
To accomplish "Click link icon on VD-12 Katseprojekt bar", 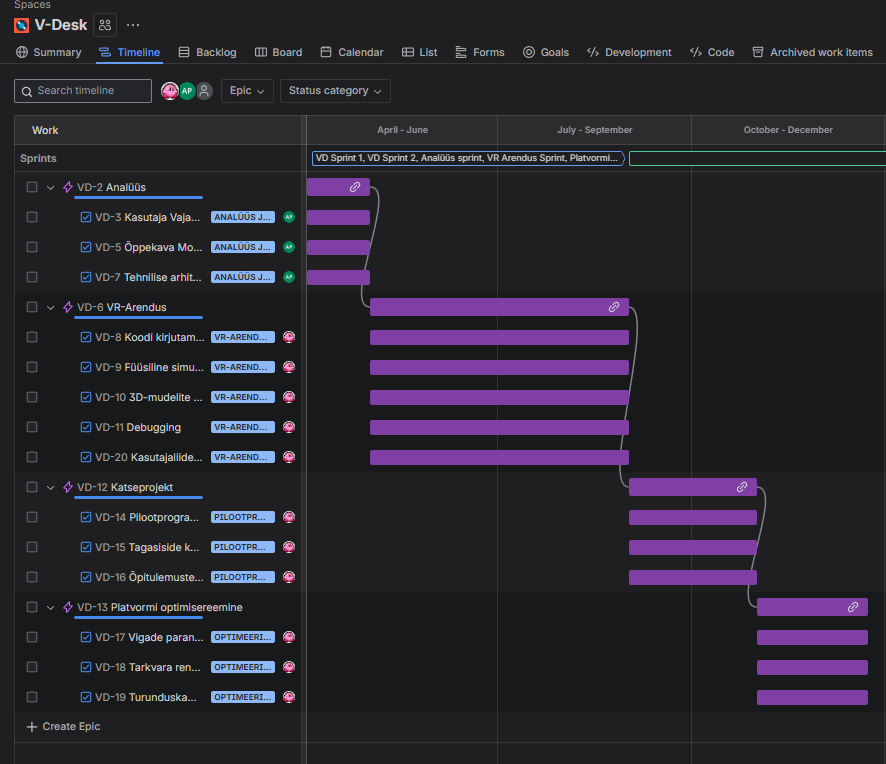I will point(742,487).
